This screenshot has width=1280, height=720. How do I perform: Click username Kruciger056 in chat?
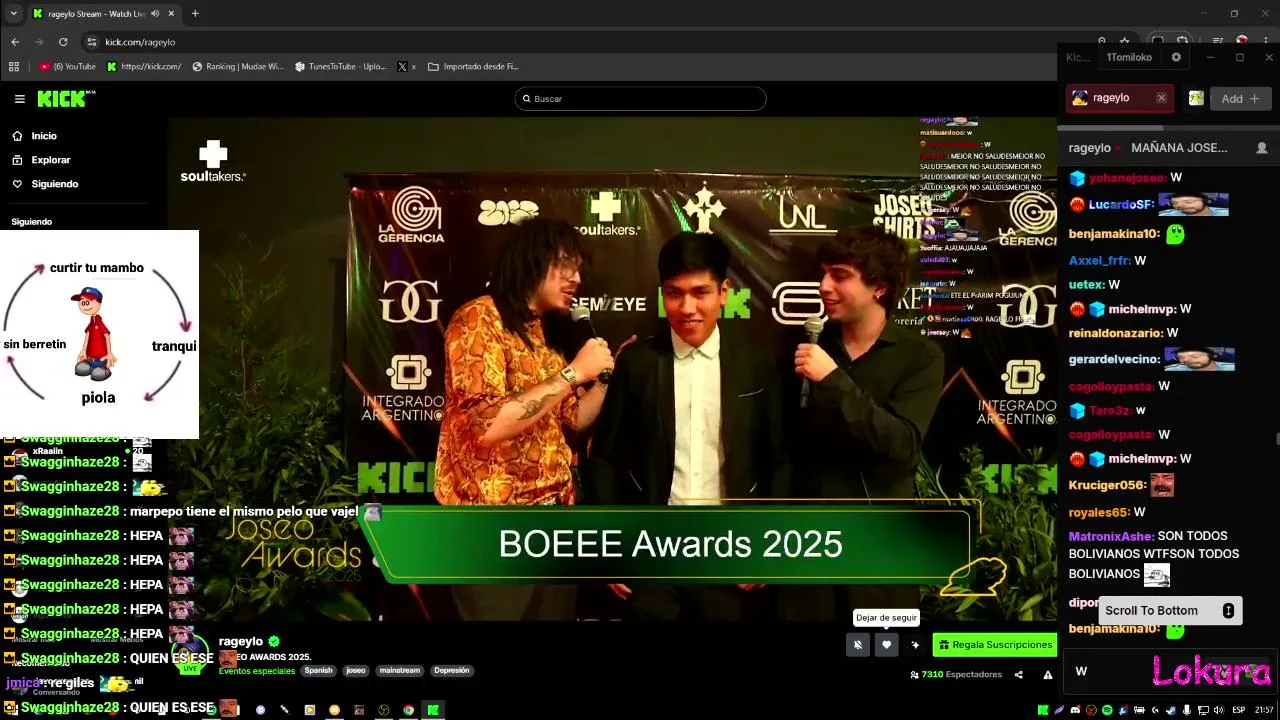click(1106, 485)
